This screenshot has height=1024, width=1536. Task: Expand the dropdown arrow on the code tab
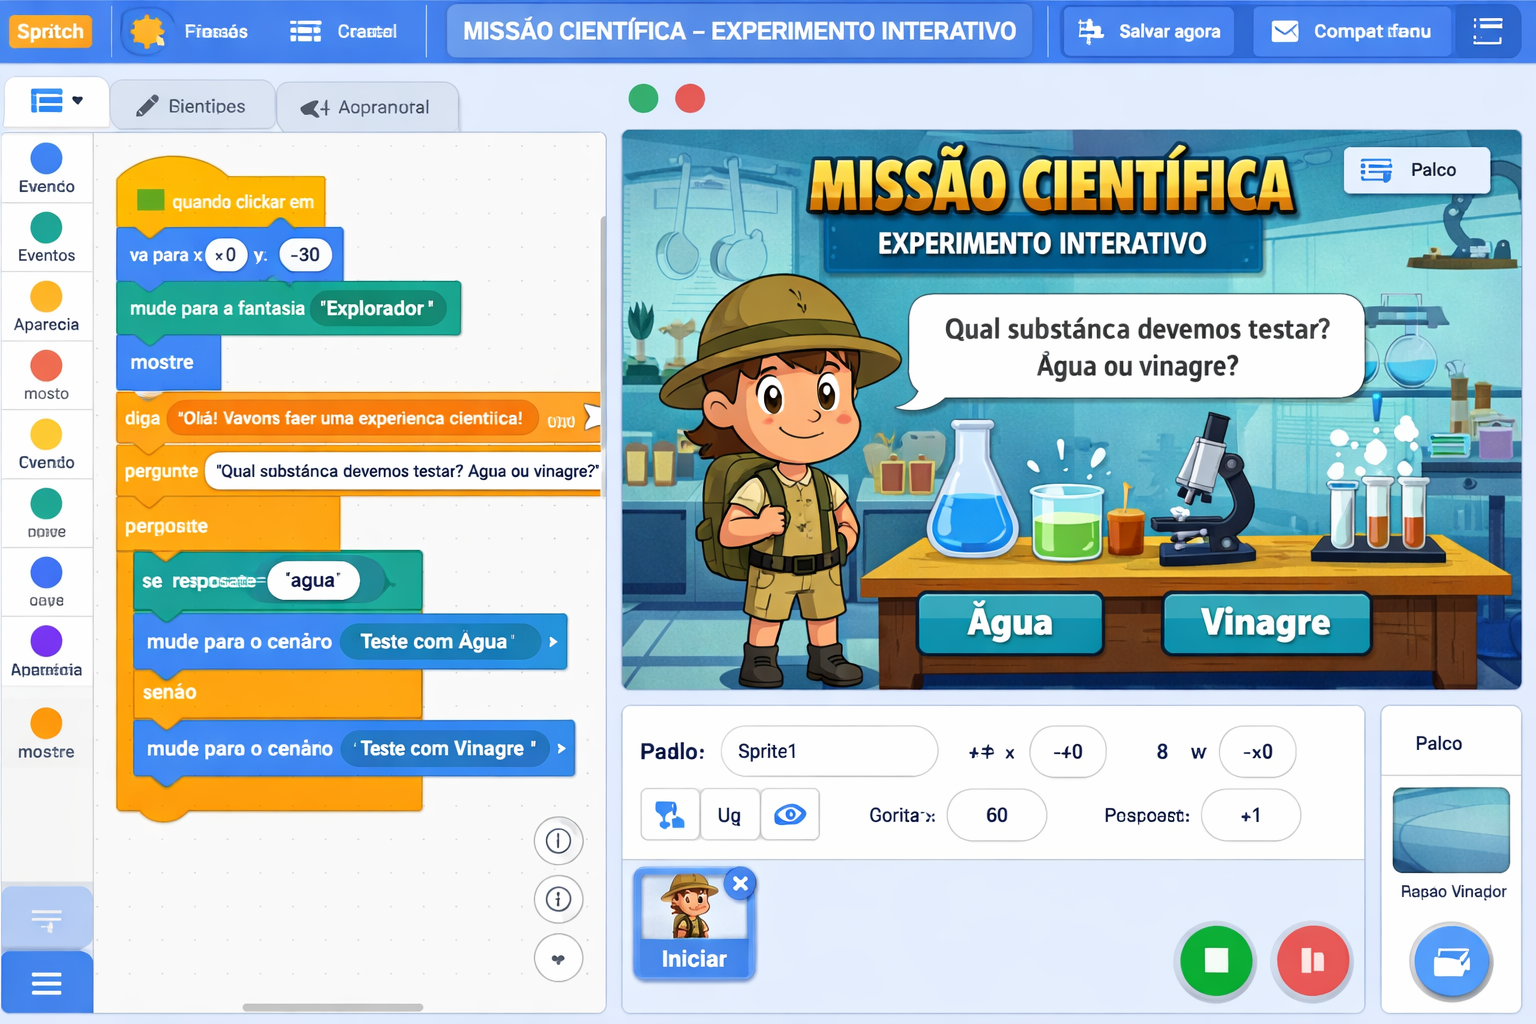tap(77, 101)
